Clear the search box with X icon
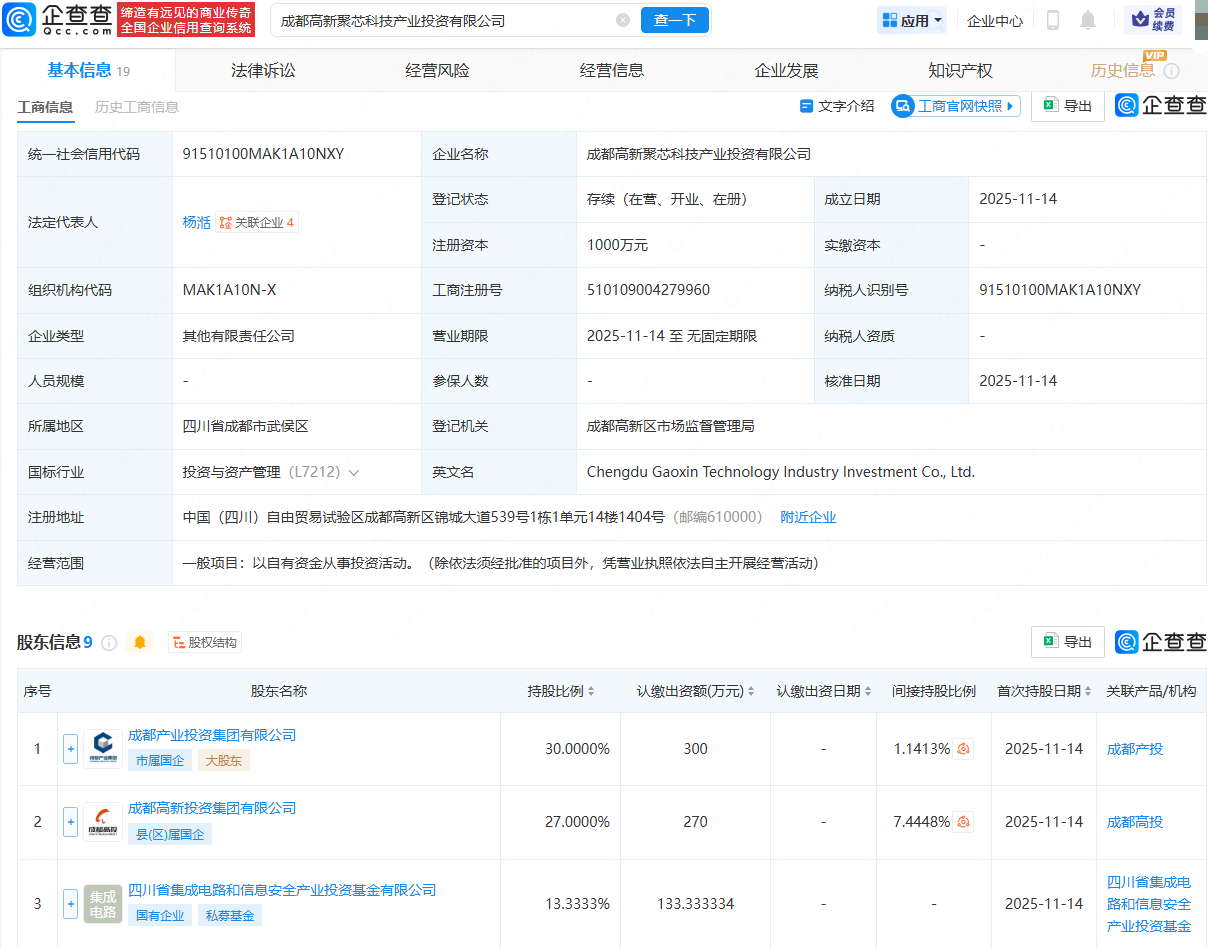1208x949 pixels. (623, 20)
